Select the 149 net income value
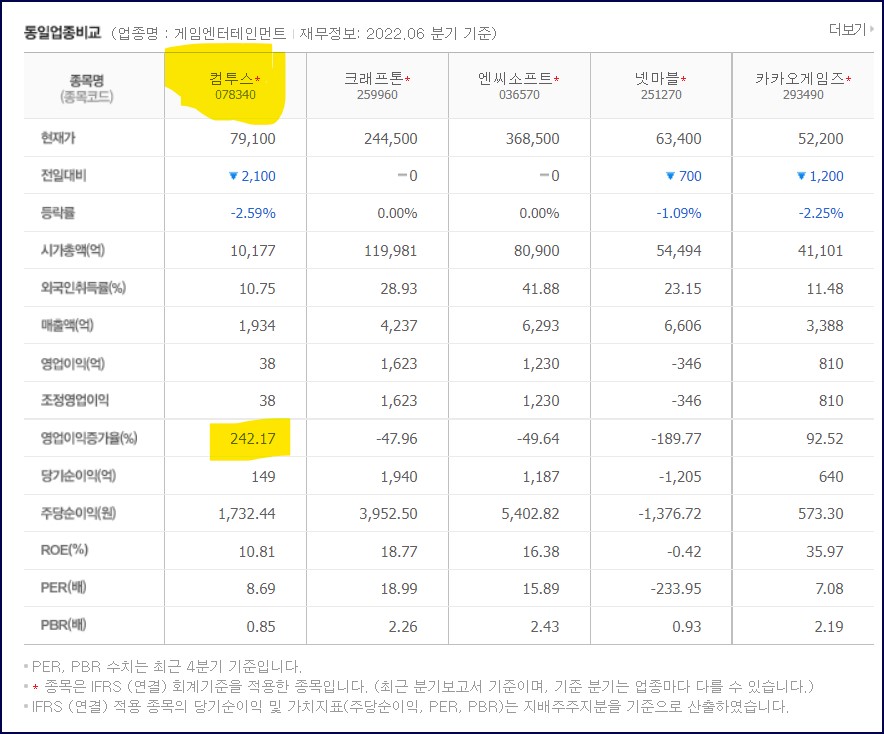 [x=263, y=477]
